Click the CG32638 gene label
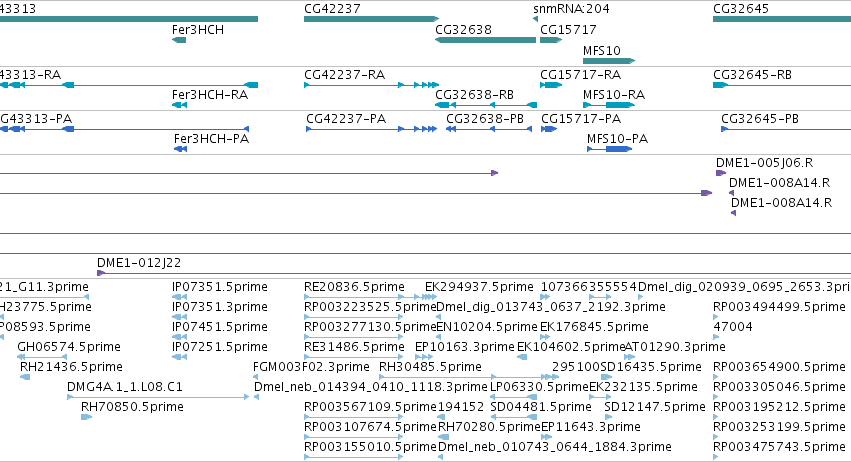 click(463, 30)
